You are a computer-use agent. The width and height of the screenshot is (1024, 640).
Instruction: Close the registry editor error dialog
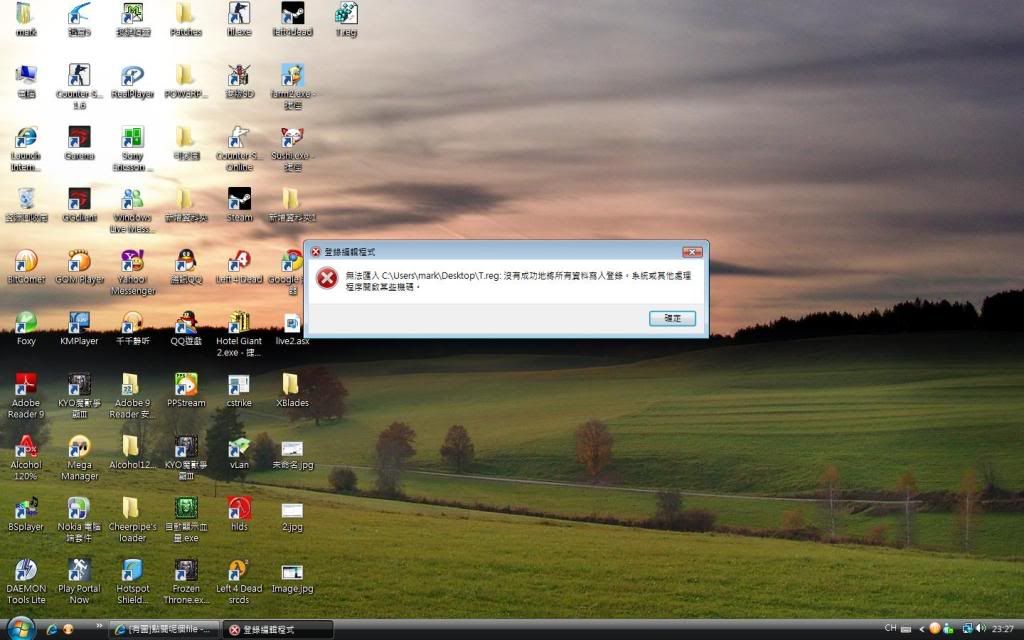(x=691, y=252)
